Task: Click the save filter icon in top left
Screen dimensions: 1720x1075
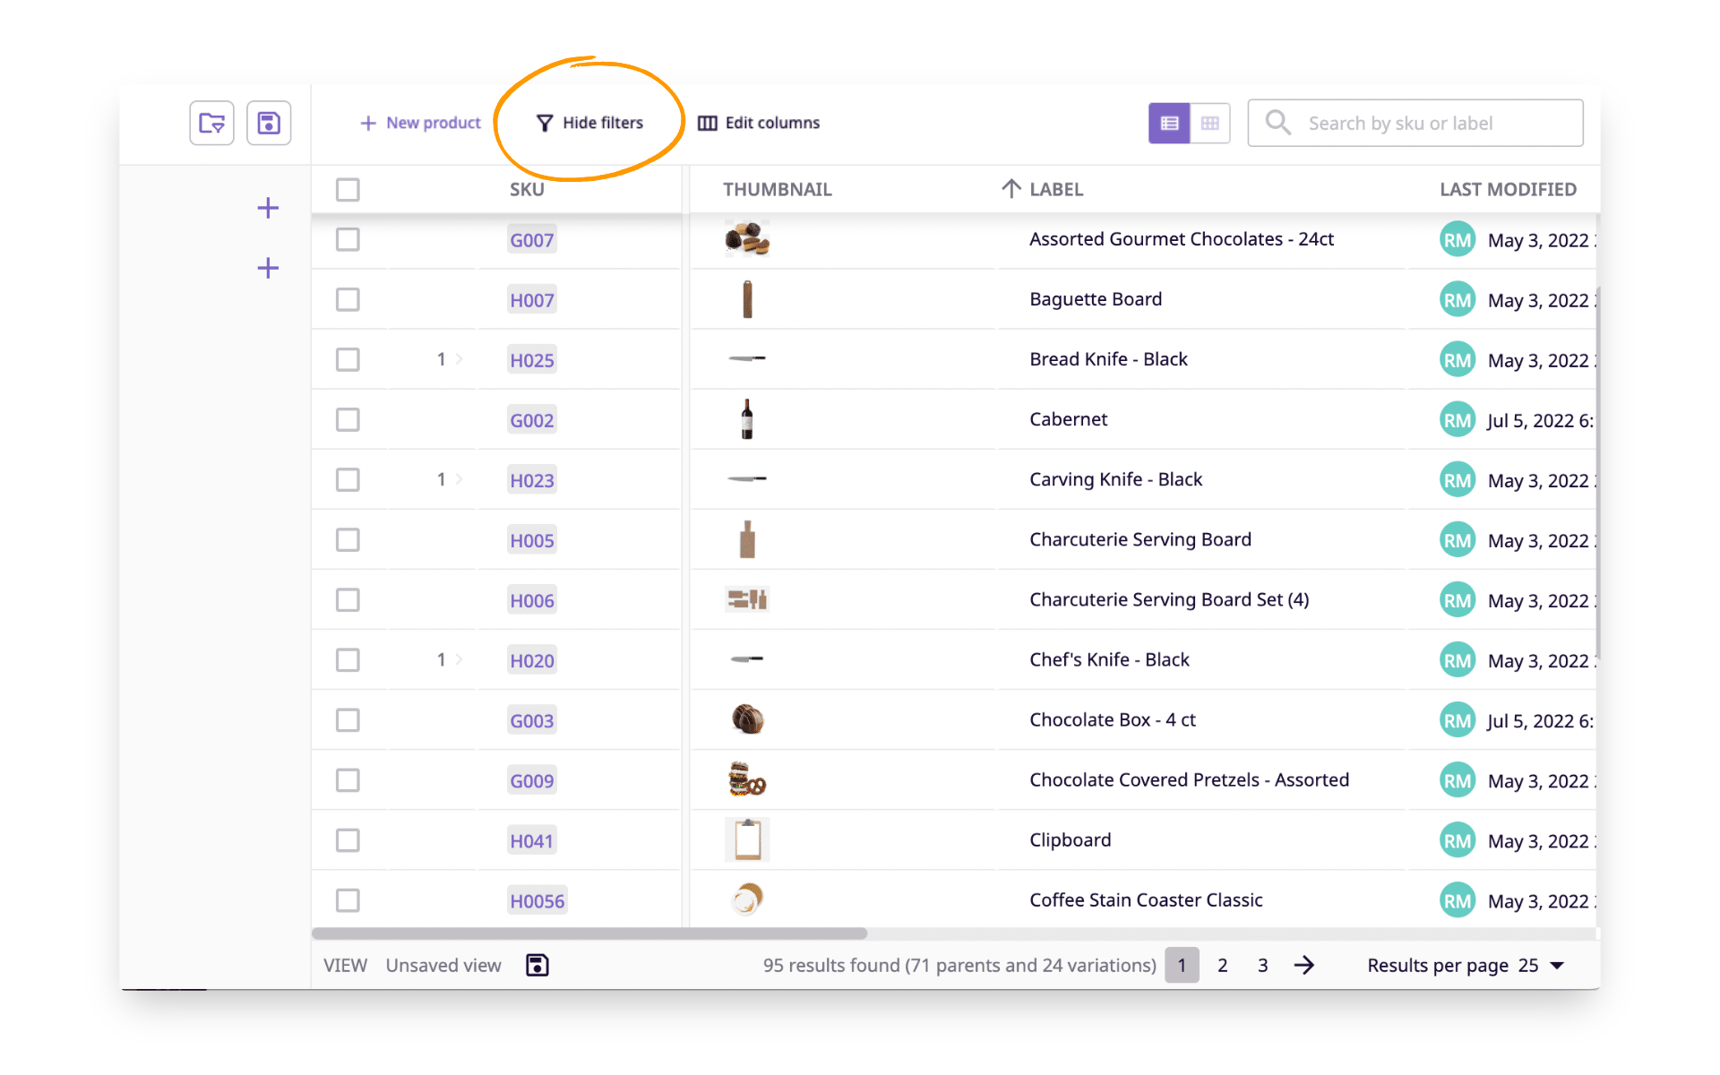Action: coord(268,122)
